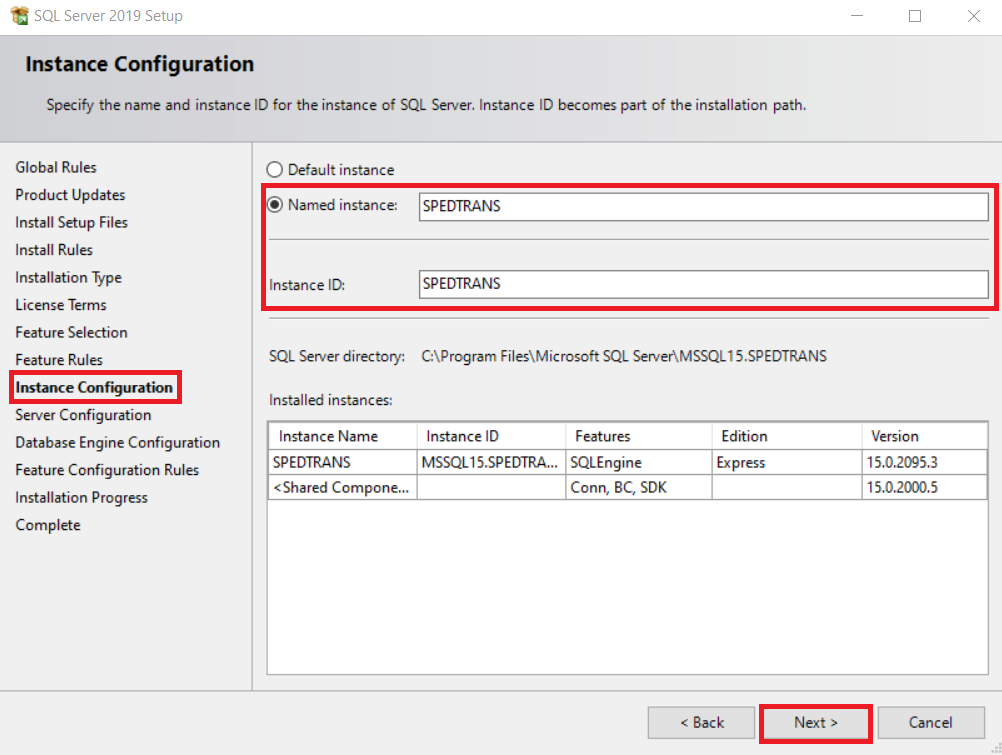Go to the Installation Progress step

pyautogui.click(x=81, y=497)
